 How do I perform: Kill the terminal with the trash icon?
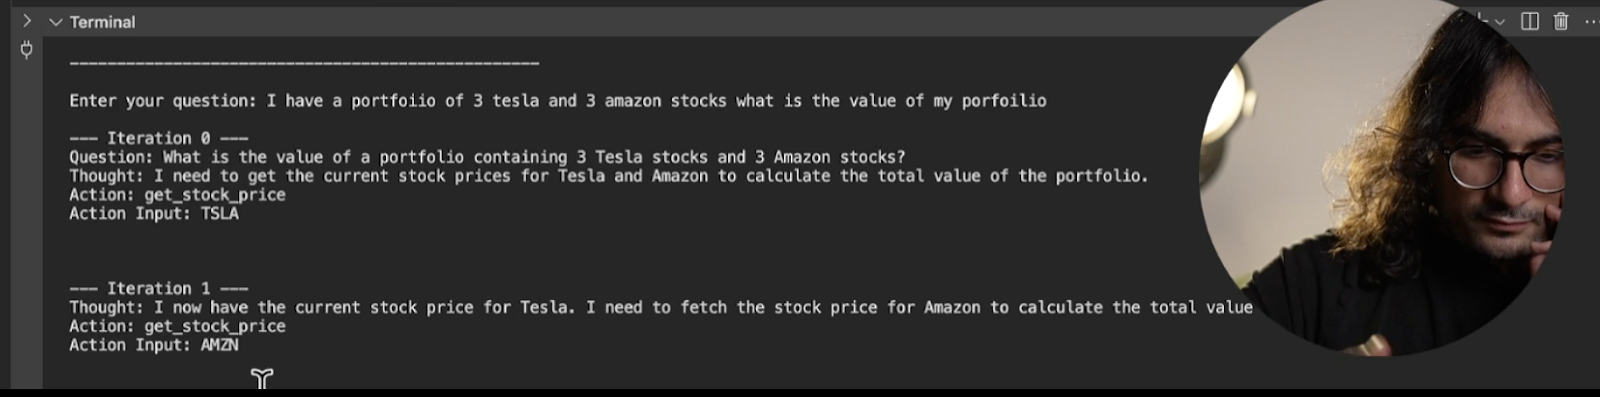pos(1561,21)
